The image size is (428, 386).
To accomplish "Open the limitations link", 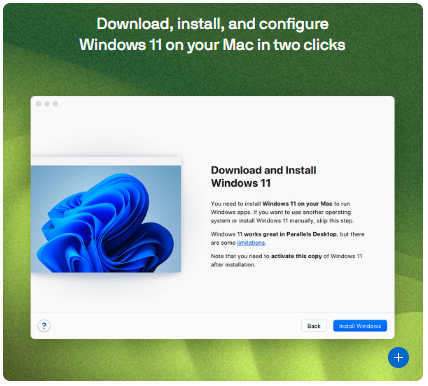I will [x=251, y=243].
